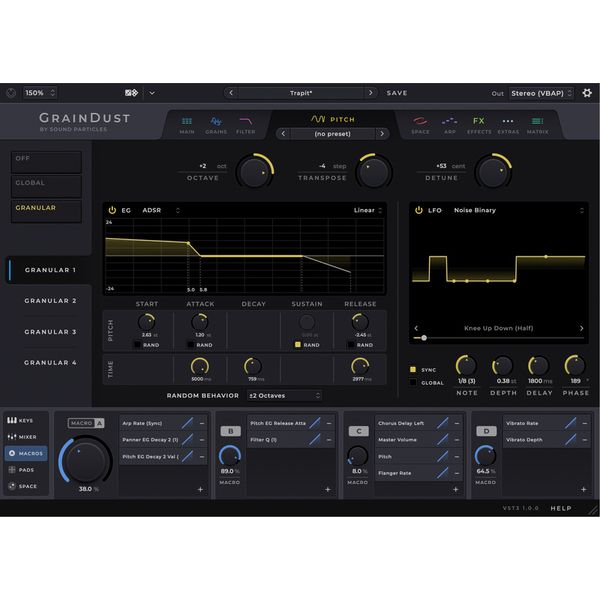
Task: Remove Filter Q (1) from Macro B
Action: [x=329, y=440]
